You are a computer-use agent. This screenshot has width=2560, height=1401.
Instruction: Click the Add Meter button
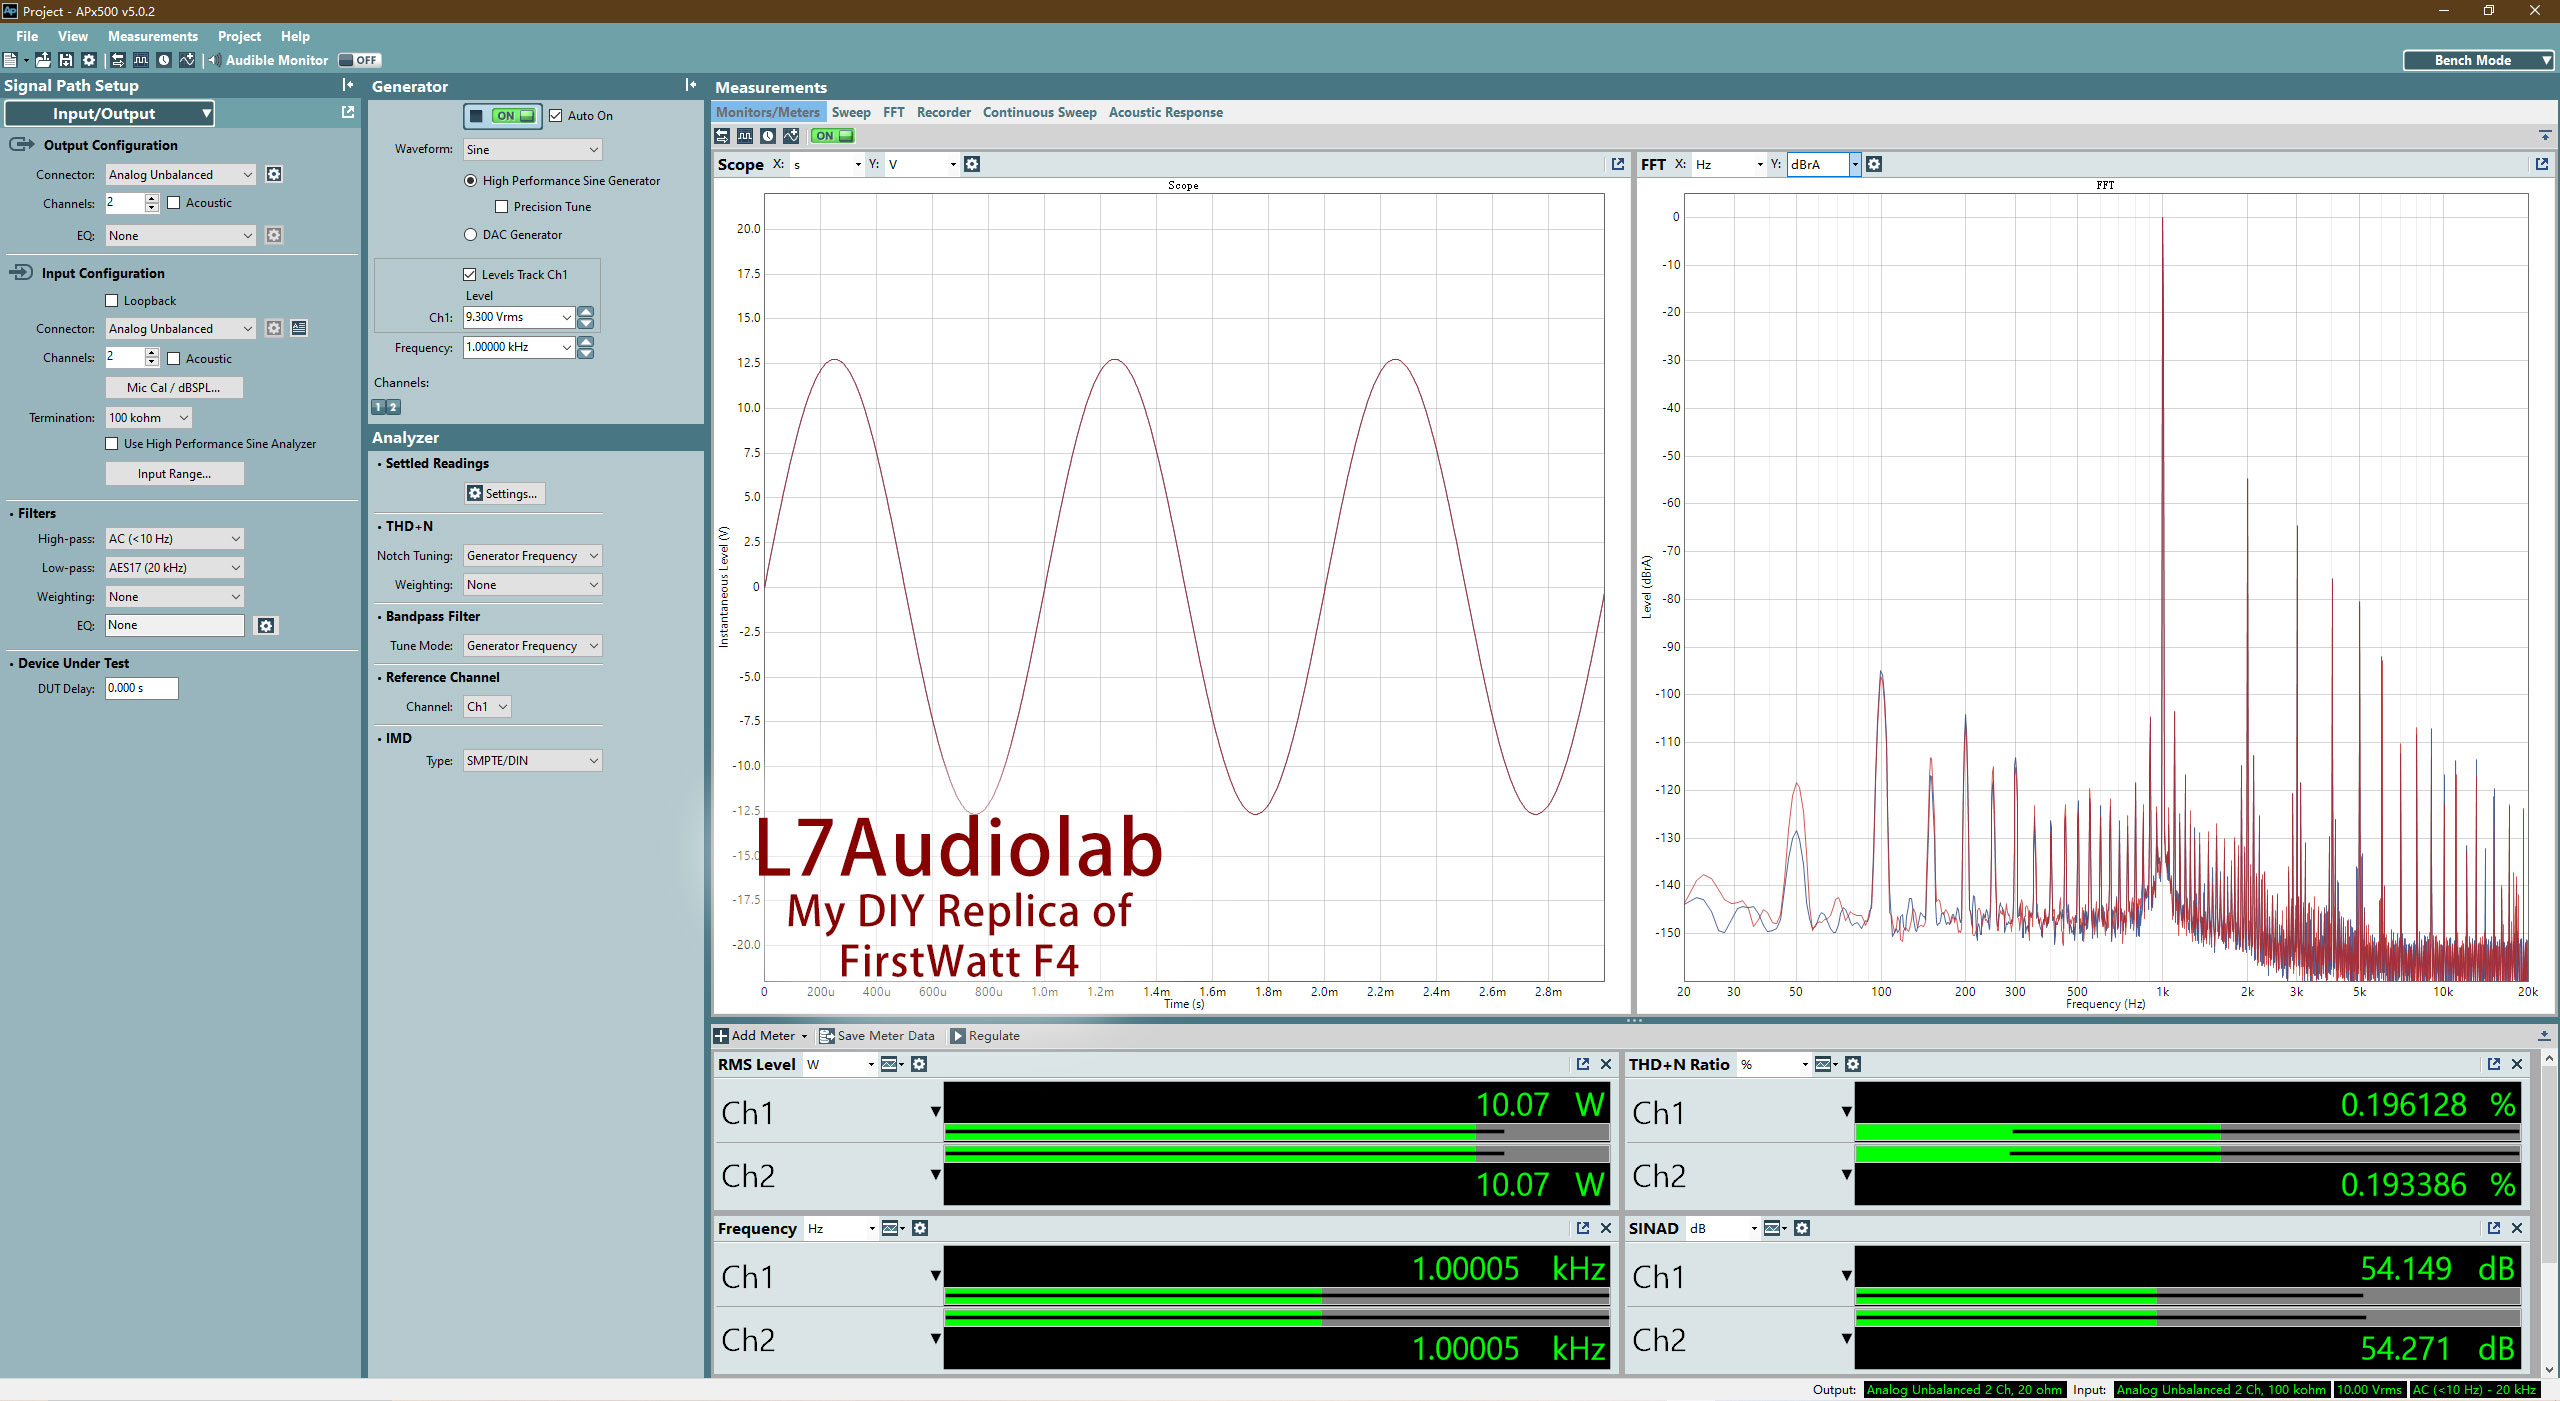pyautogui.click(x=761, y=1036)
